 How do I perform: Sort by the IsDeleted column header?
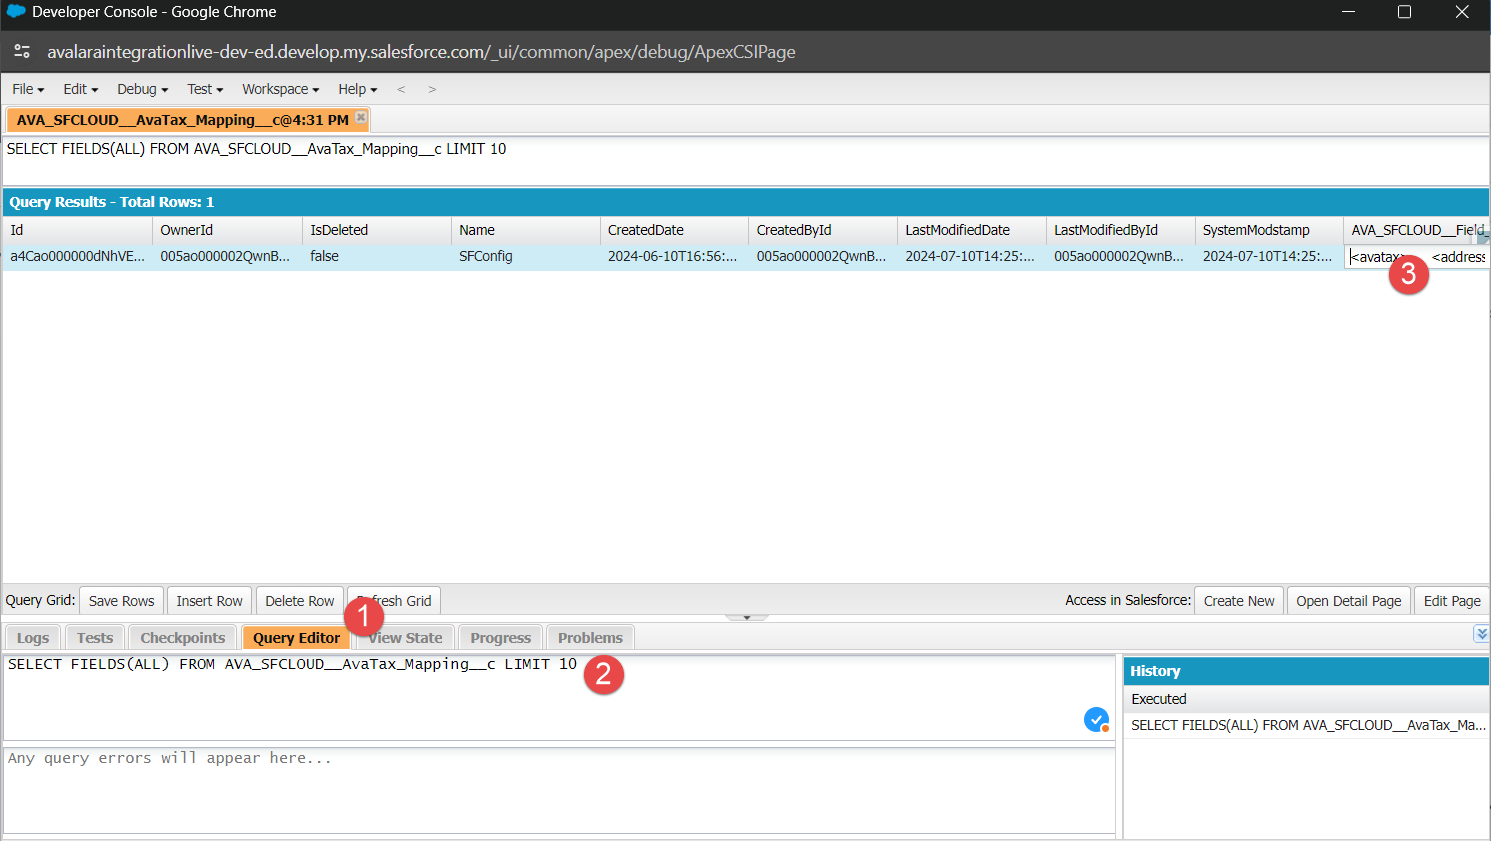[377, 230]
